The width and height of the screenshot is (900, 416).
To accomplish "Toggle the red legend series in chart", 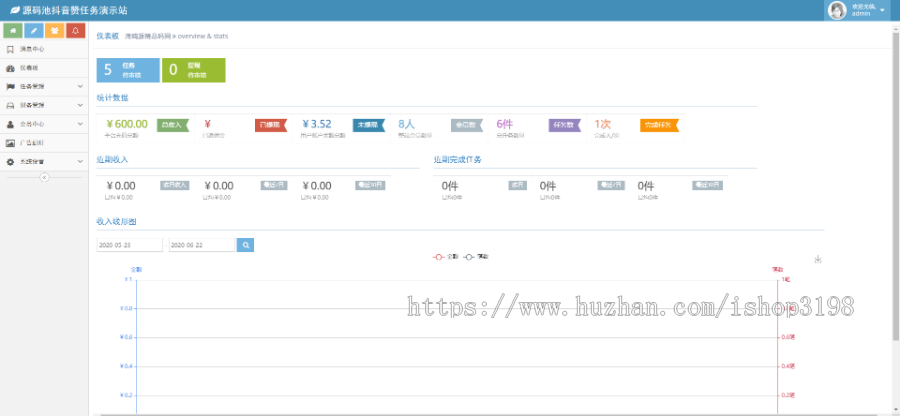I will [x=445, y=257].
